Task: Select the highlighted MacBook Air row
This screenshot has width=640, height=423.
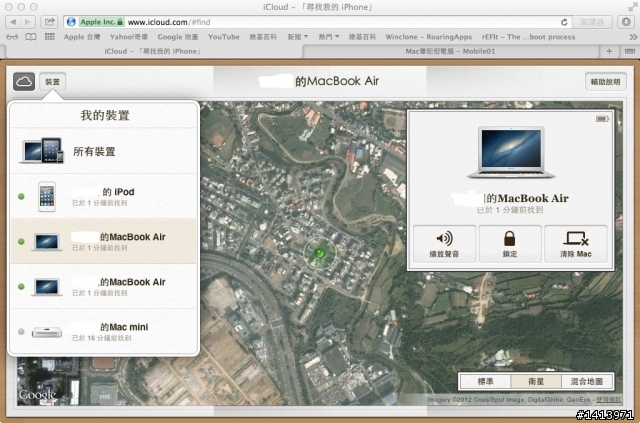Action: pos(104,241)
